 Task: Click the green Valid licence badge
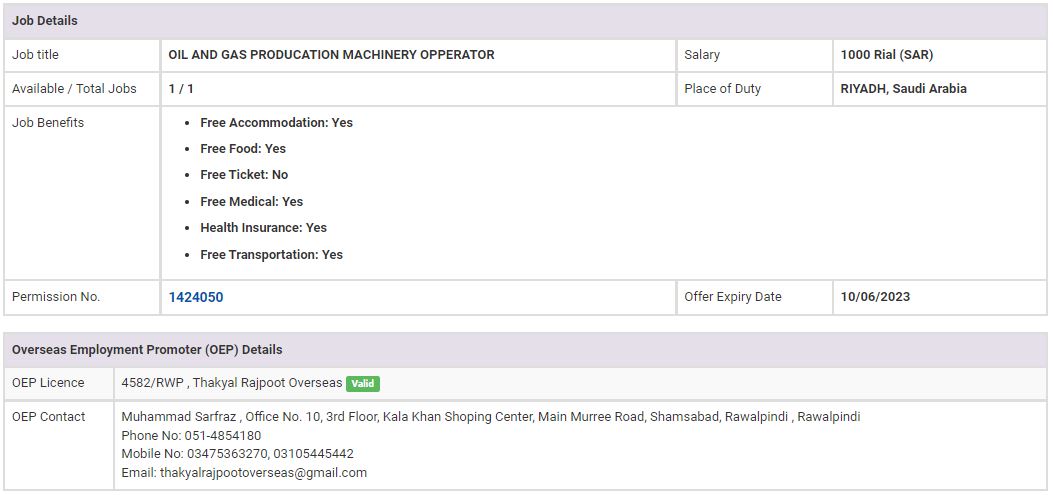pyautogui.click(x=363, y=383)
